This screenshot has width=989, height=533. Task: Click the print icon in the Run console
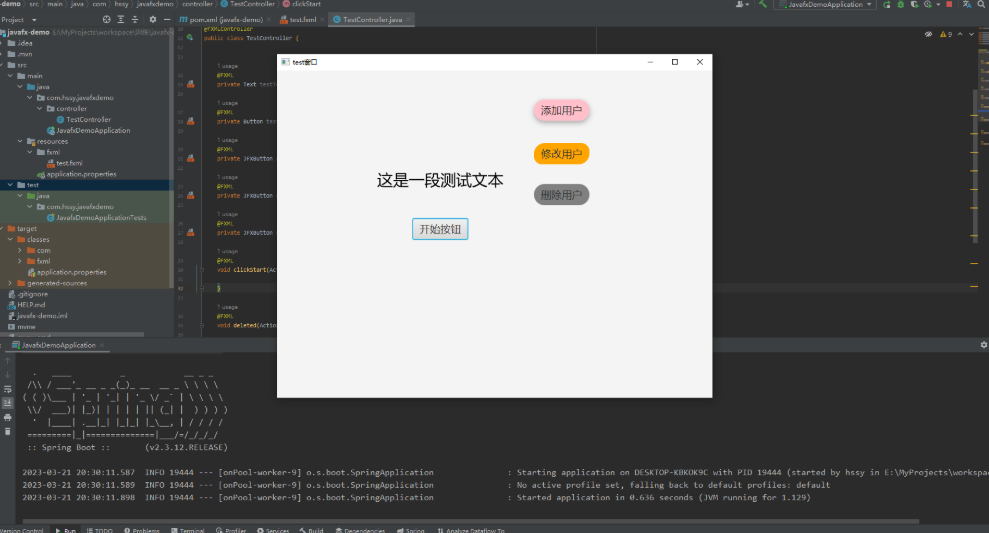8,417
